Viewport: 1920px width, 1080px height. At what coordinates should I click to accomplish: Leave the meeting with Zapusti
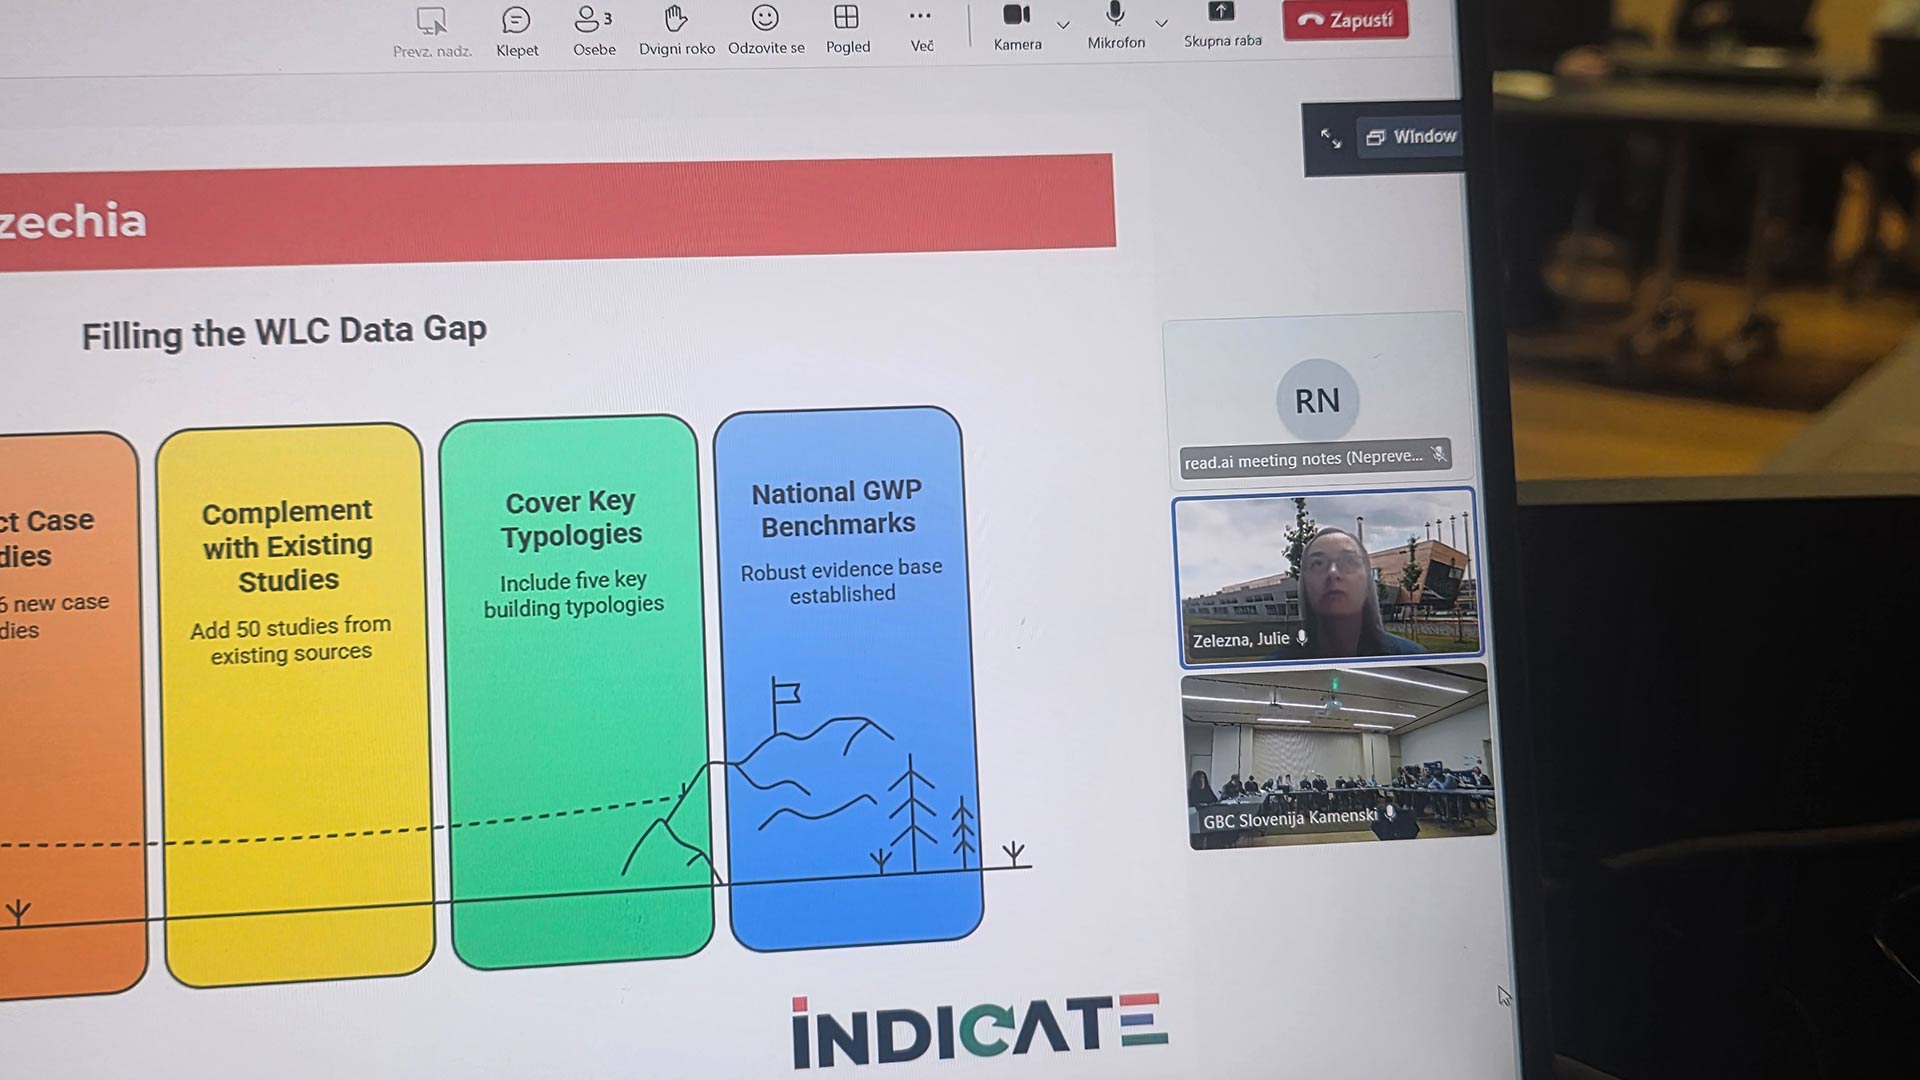(1346, 19)
